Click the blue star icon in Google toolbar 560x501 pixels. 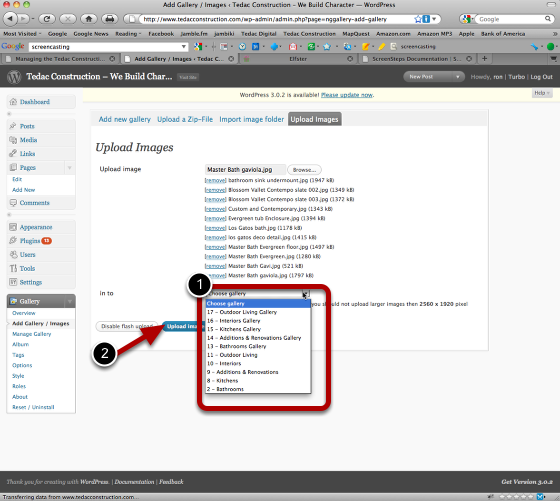tap(327, 46)
